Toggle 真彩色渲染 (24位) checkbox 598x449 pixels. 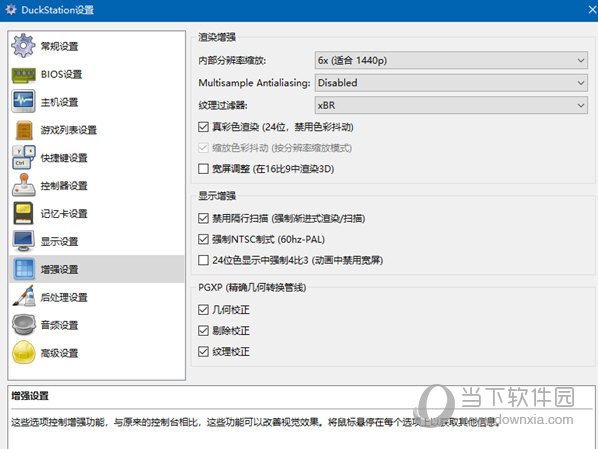click(x=203, y=127)
